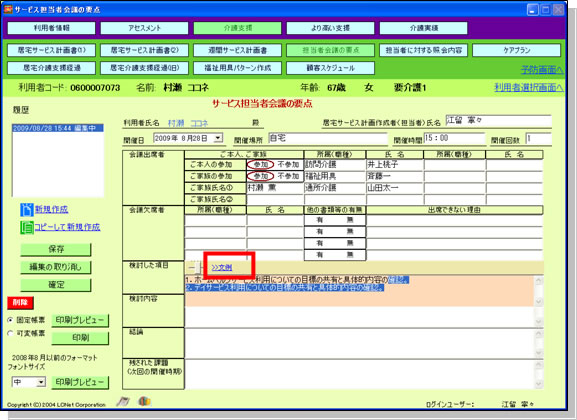Select the 介護支援 tab

237,28
